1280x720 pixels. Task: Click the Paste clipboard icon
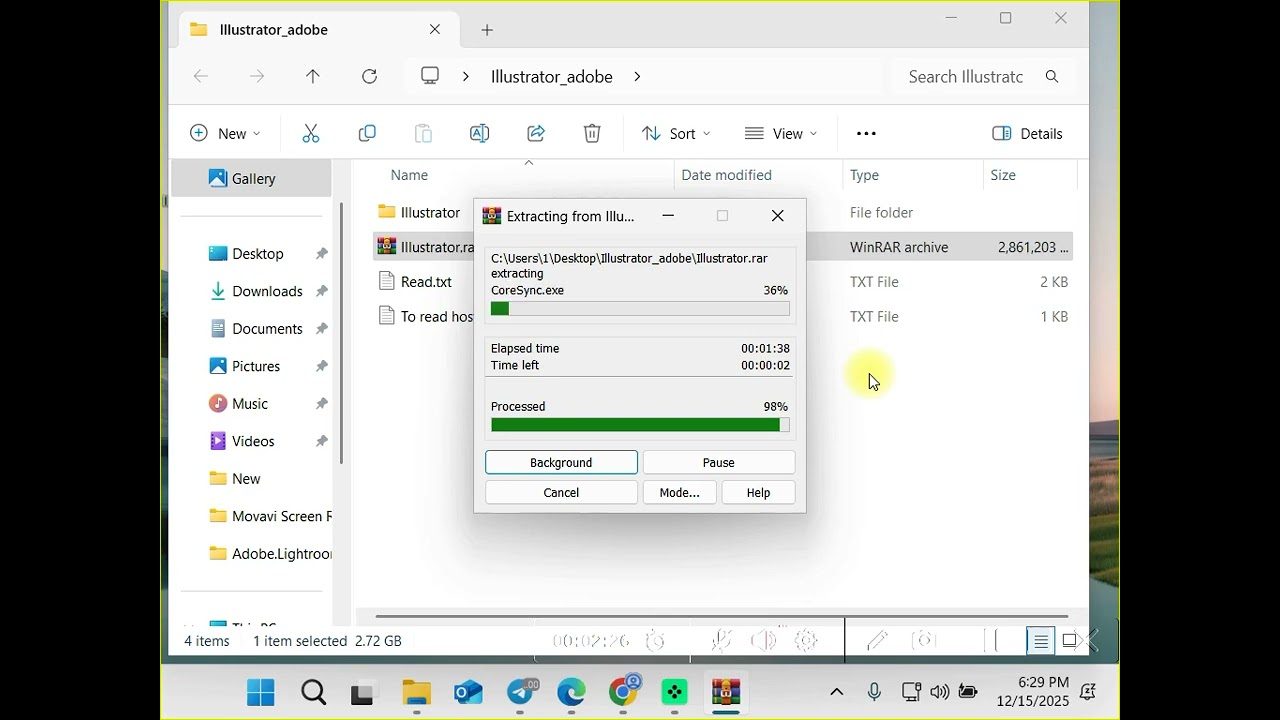(423, 133)
